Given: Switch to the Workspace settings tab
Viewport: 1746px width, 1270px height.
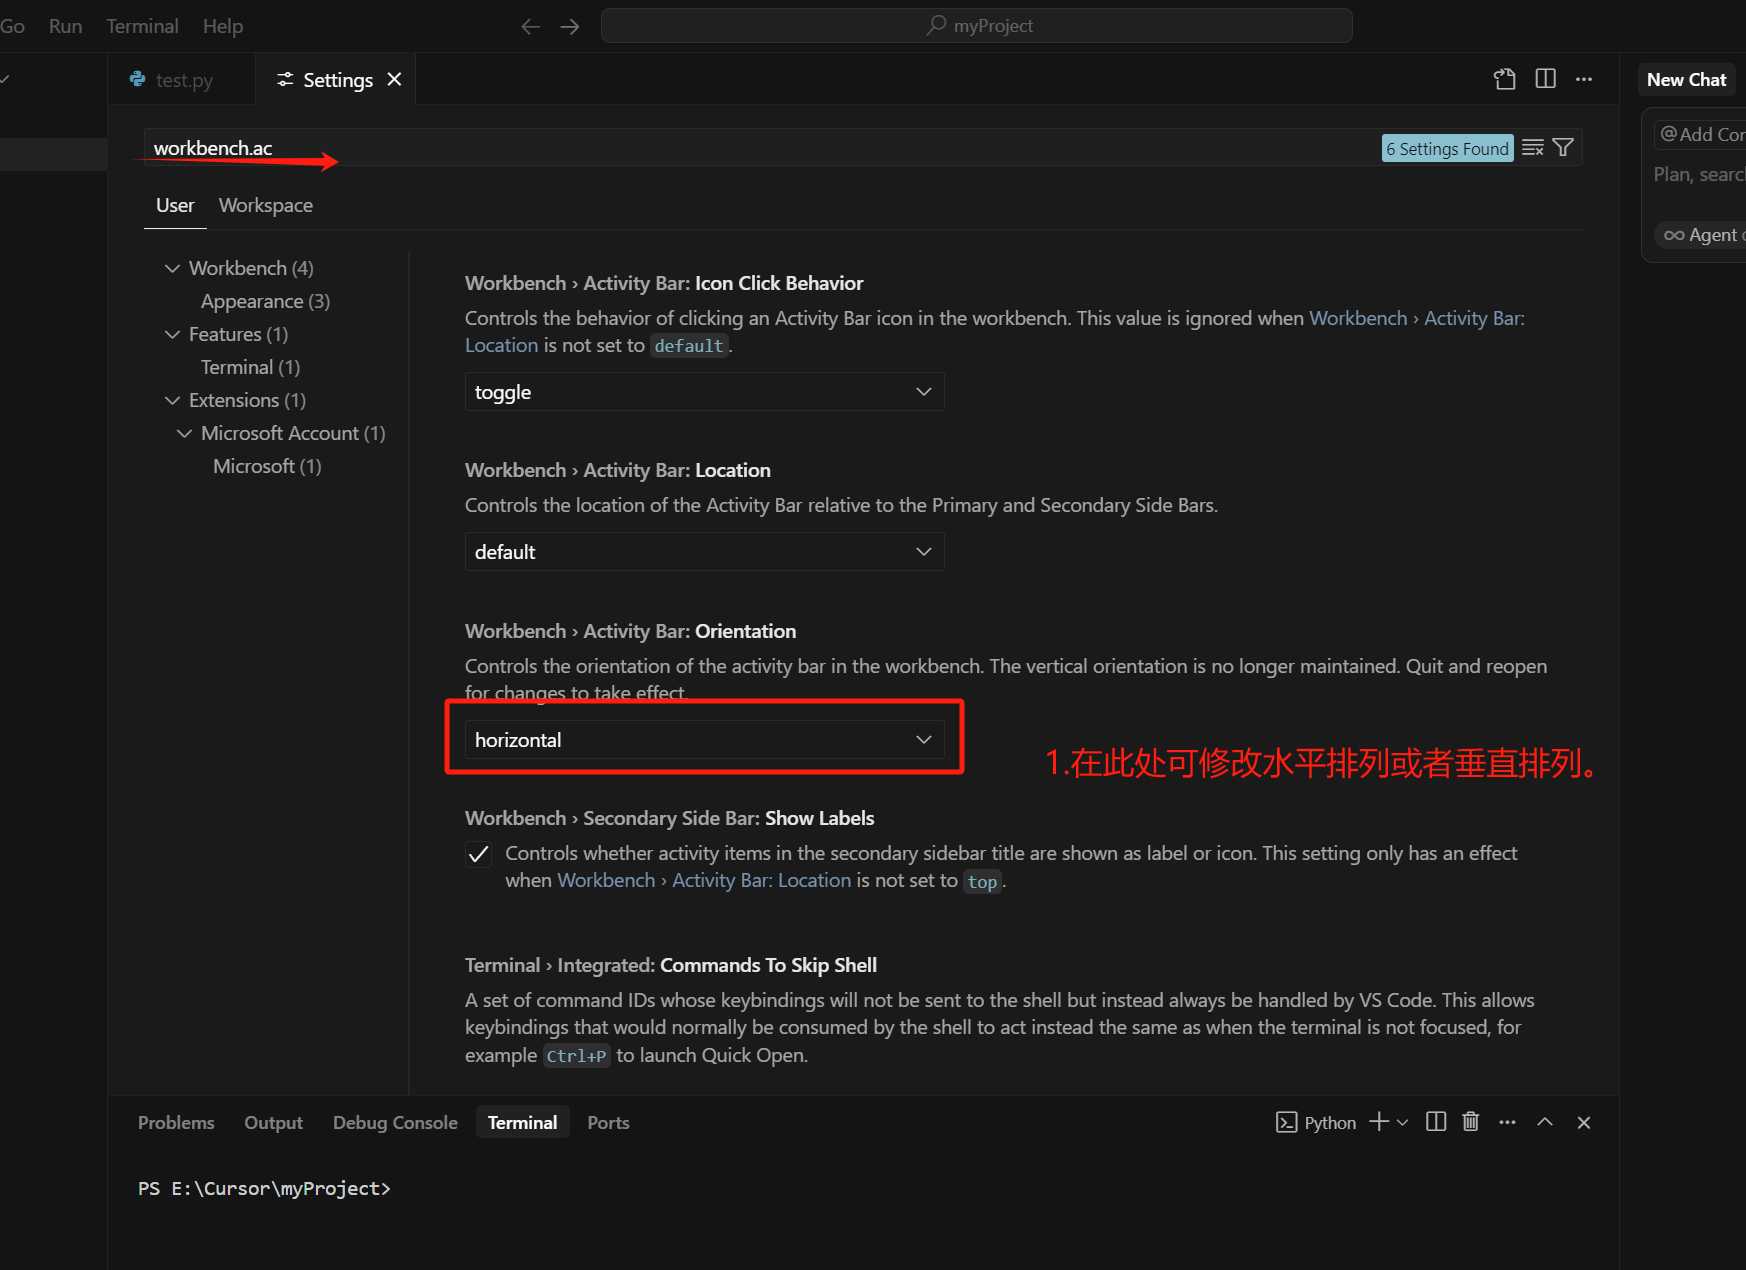Looking at the screenshot, I should click(x=265, y=205).
